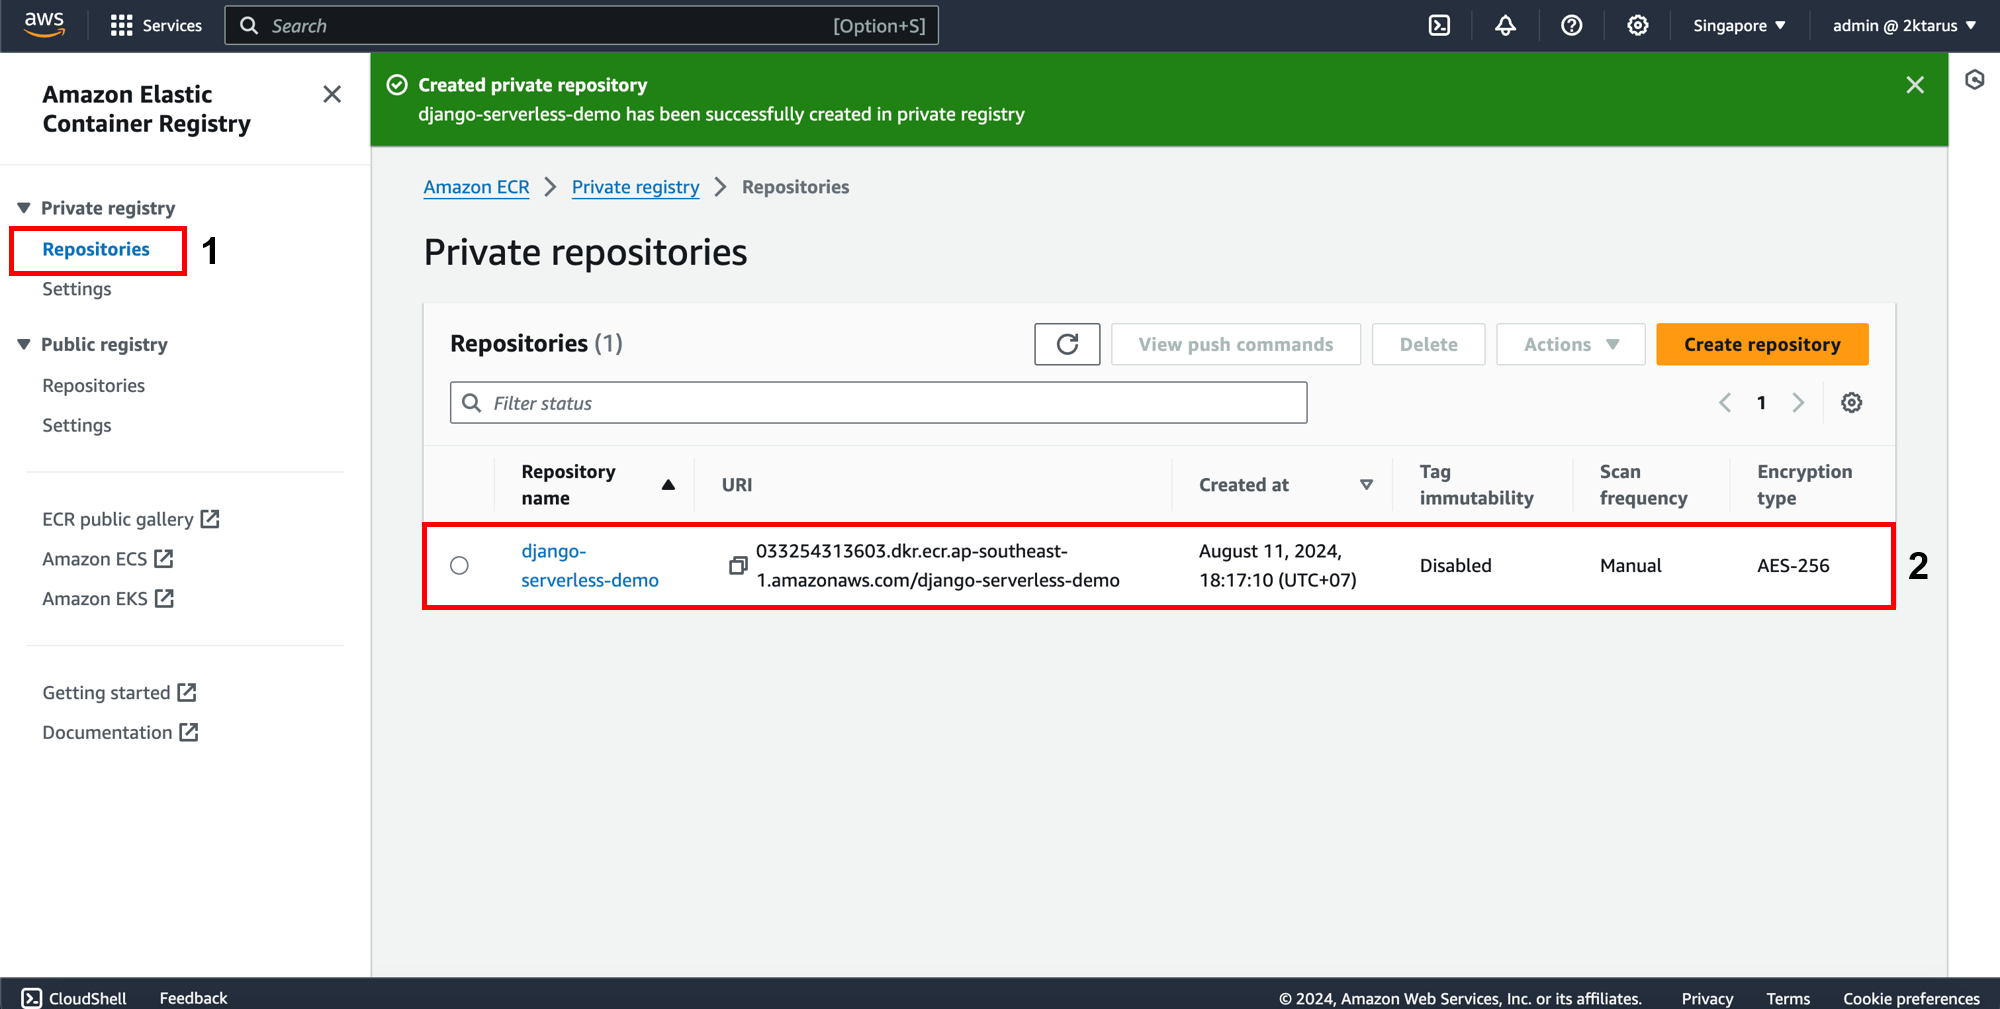Screen dimensions: 2000x1009
Task: Open Settings under Private registry
Action: point(77,289)
